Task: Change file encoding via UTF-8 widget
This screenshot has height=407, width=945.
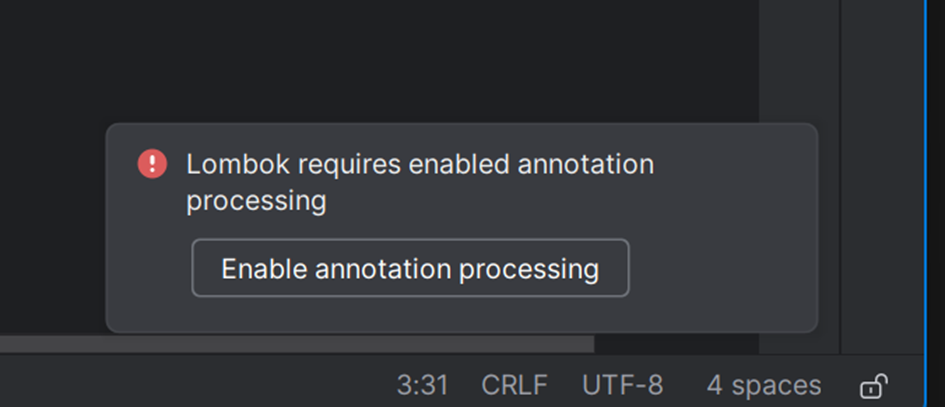Action: [622, 385]
